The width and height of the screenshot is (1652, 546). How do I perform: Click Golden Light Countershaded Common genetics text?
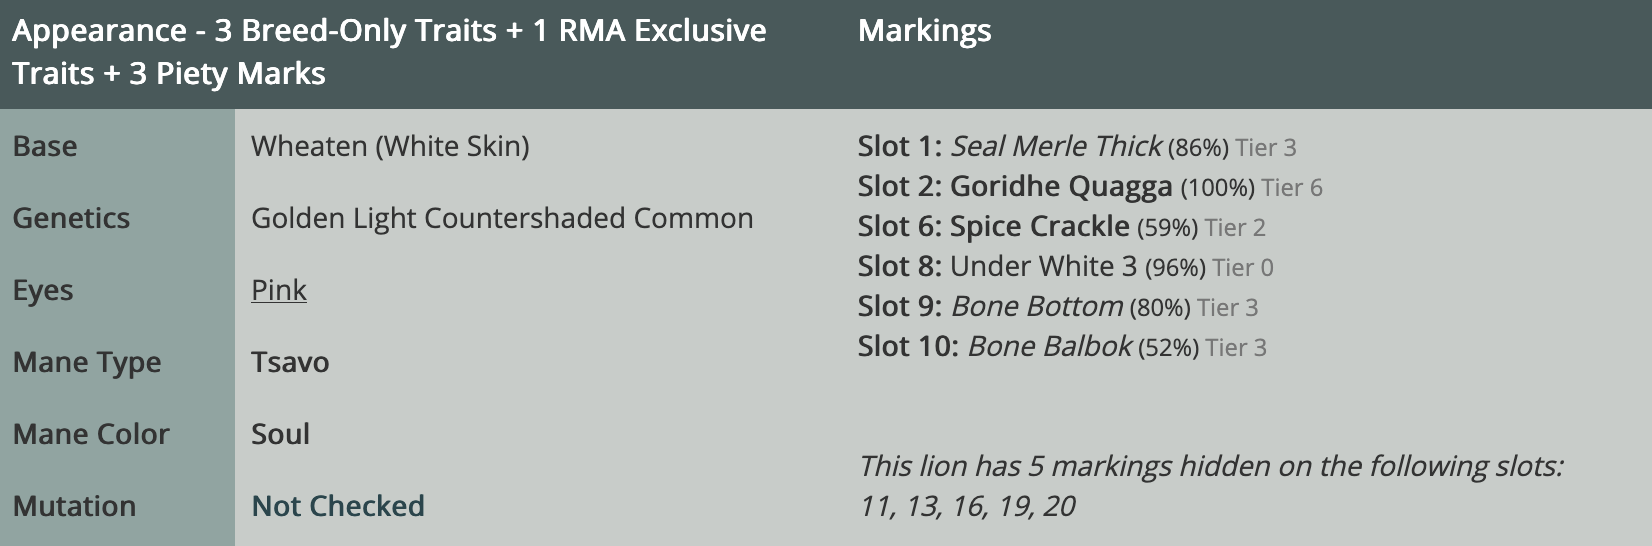502,218
